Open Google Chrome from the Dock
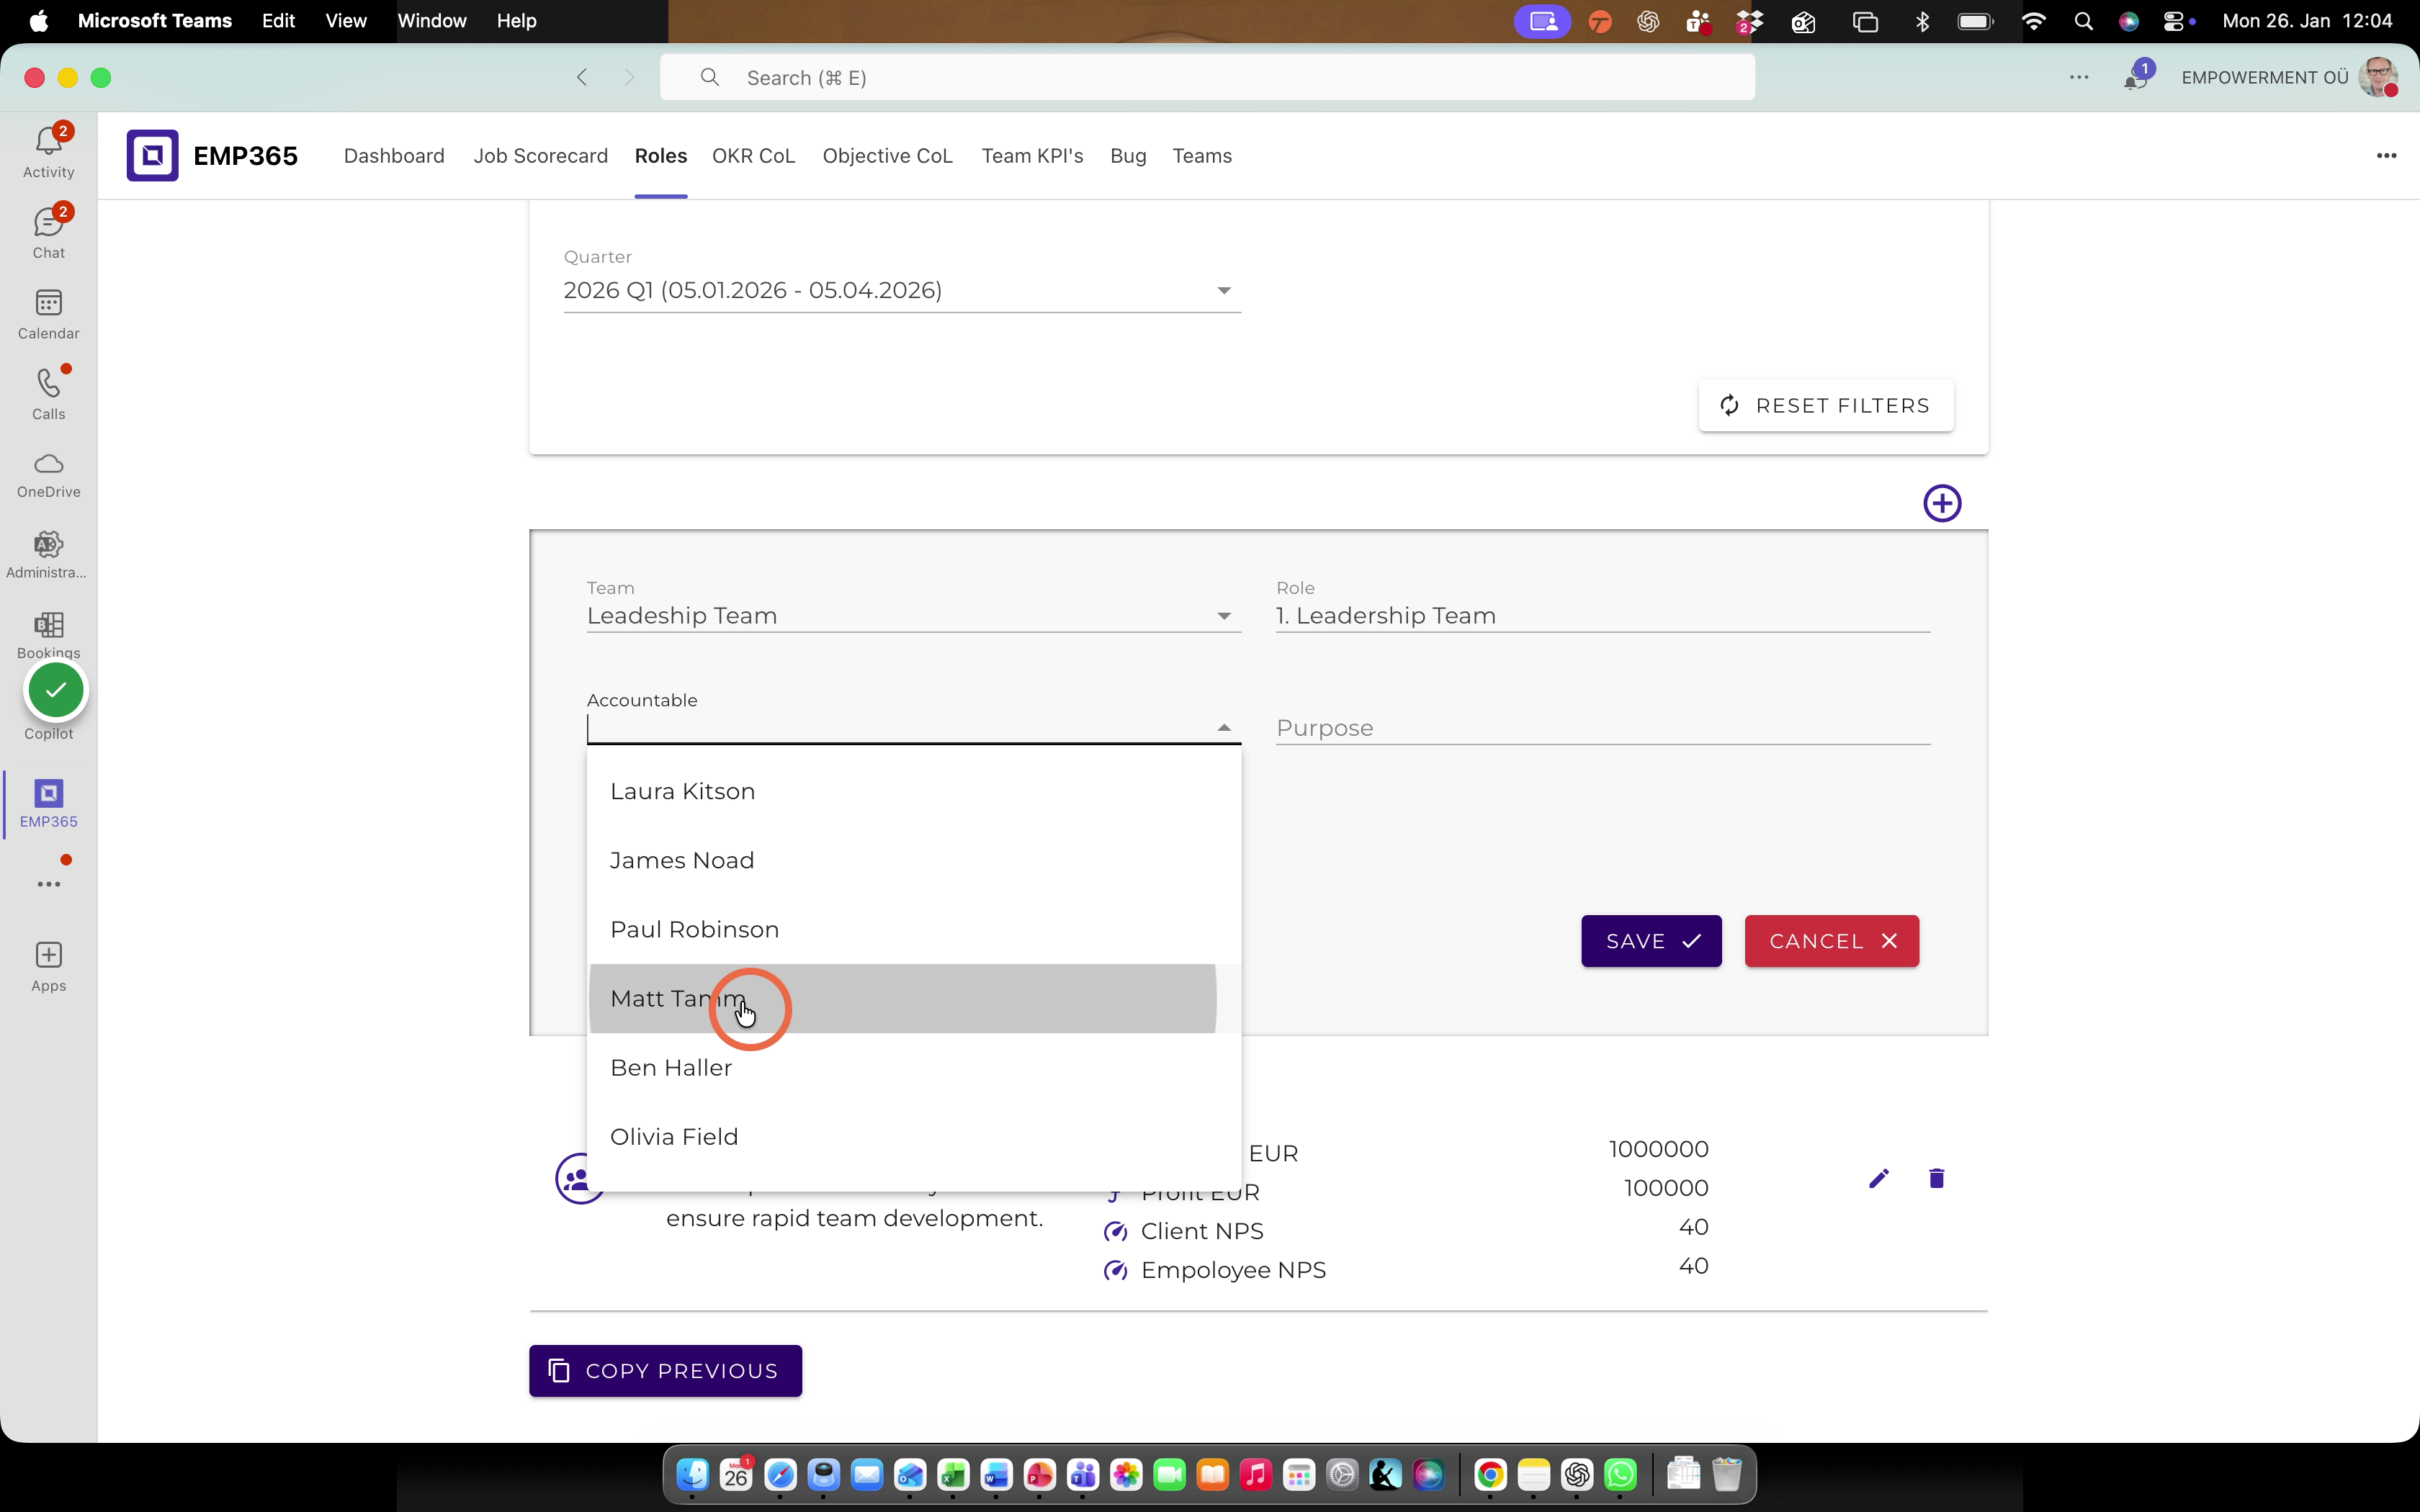Screen dimensions: 2420x1512 click(x=1490, y=1475)
